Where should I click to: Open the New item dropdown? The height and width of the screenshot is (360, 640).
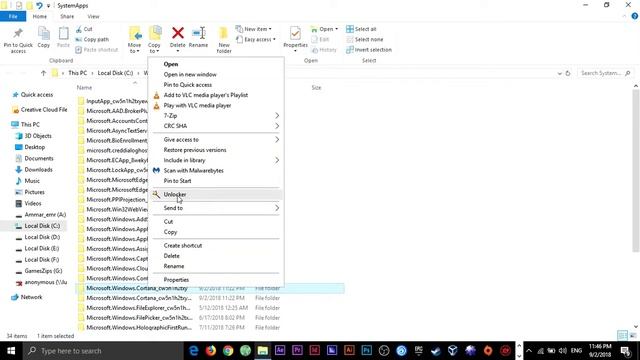click(x=254, y=29)
